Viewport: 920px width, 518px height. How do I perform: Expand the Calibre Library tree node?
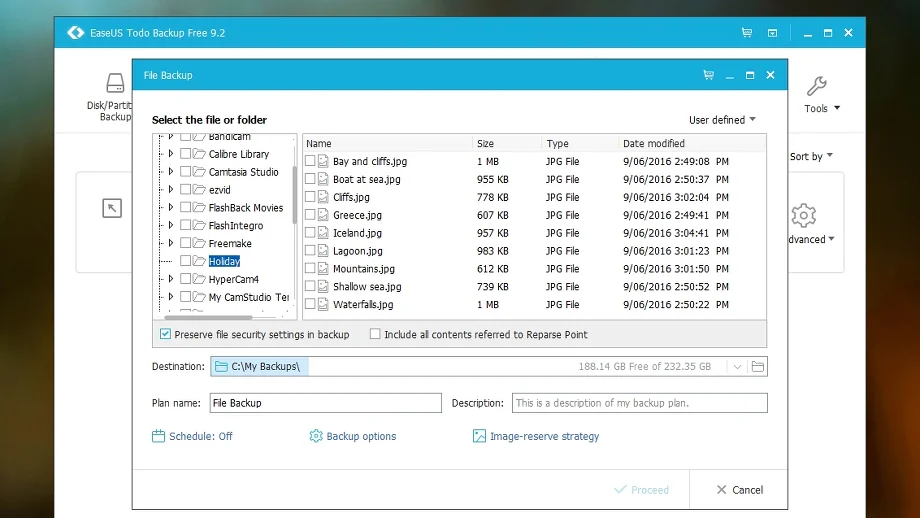point(171,154)
